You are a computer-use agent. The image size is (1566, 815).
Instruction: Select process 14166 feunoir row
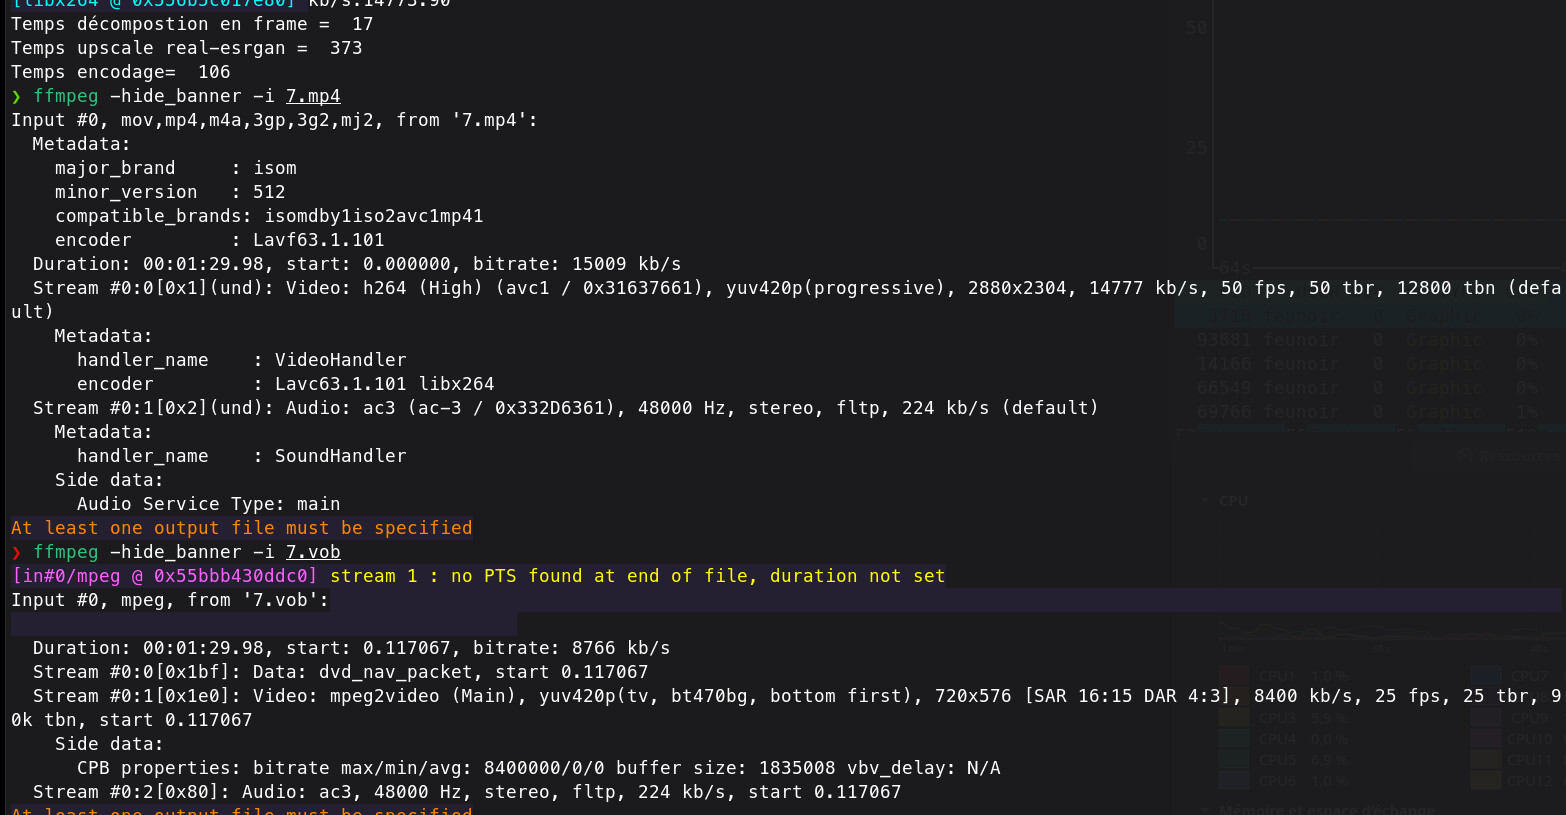point(1370,364)
